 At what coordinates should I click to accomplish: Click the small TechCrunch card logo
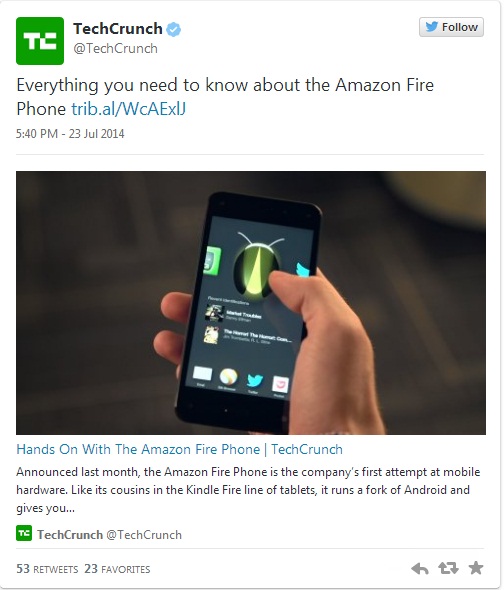(24, 534)
